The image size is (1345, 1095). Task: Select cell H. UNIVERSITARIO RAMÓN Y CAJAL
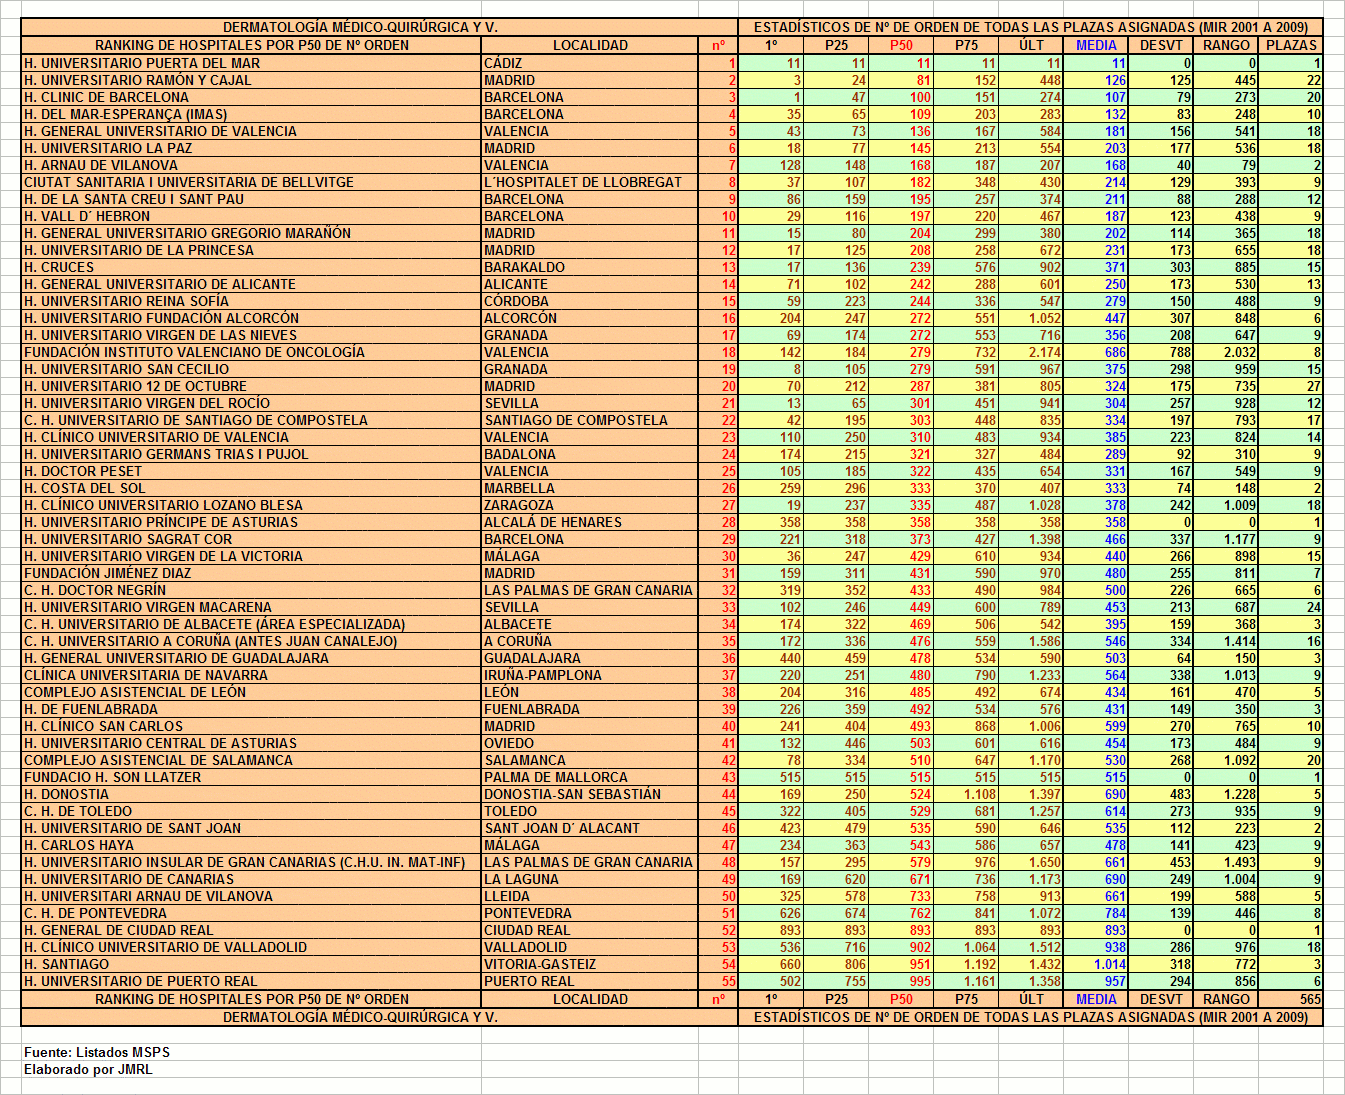(x=251, y=80)
